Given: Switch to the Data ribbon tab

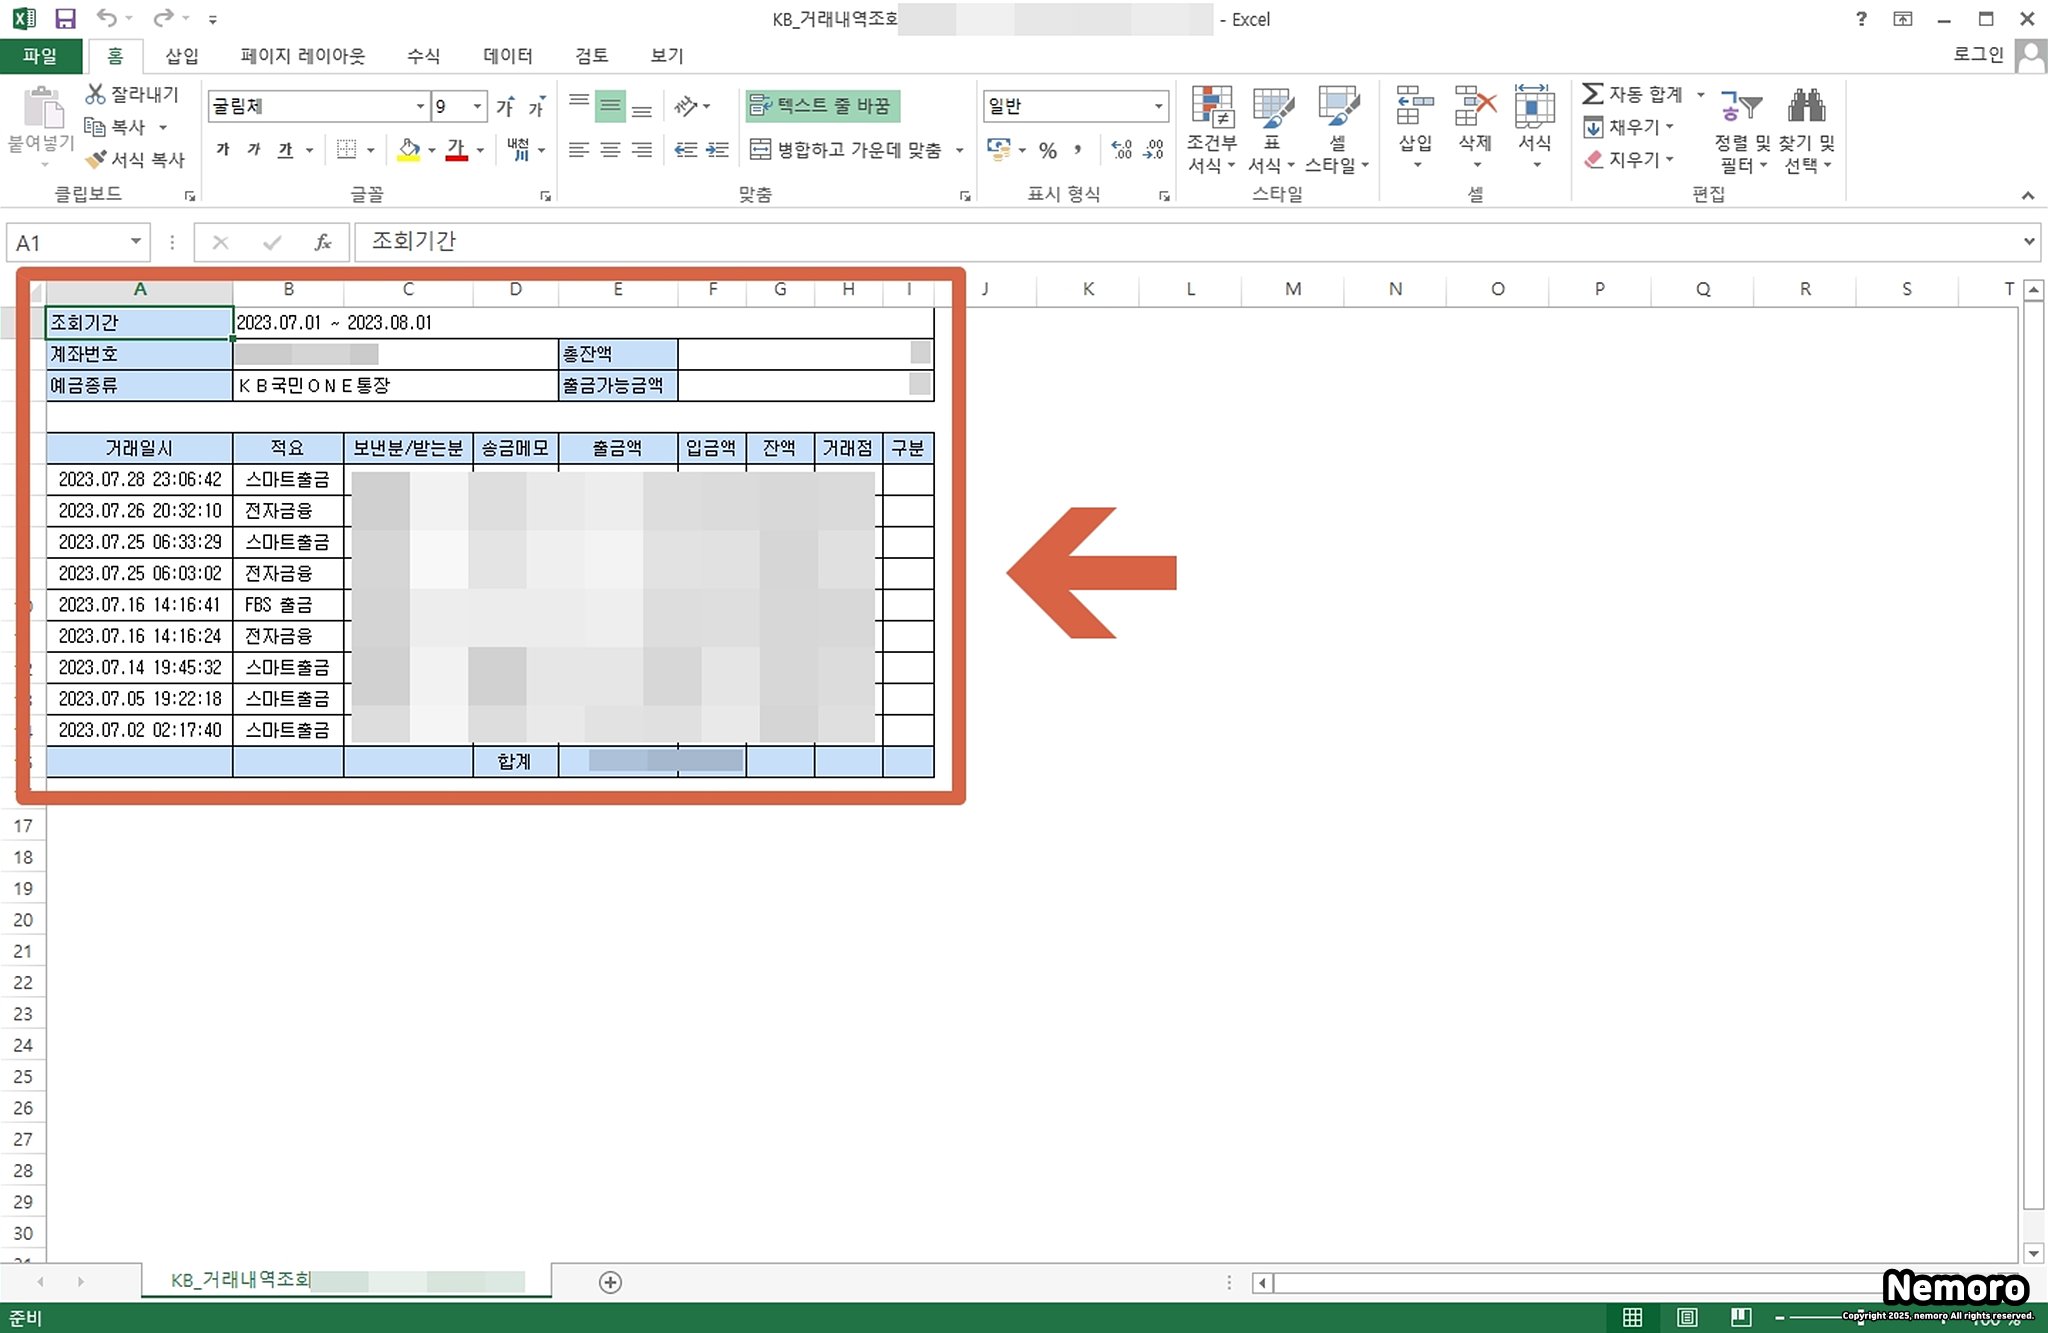Looking at the screenshot, I should point(507,55).
